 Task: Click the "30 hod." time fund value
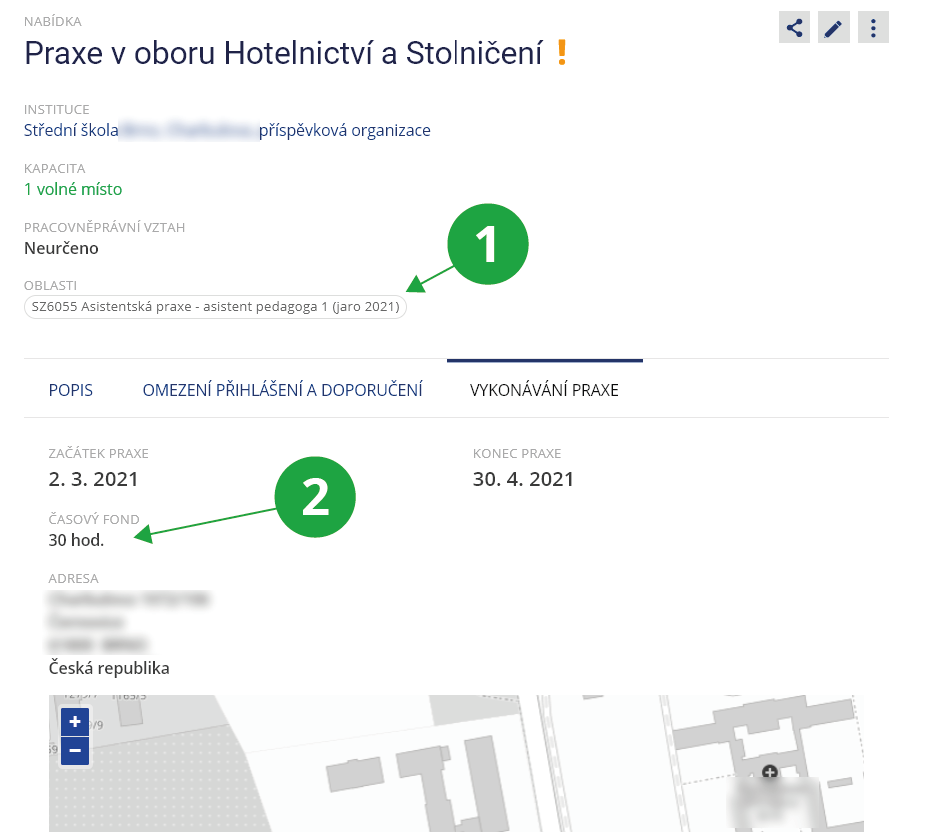coord(76,540)
